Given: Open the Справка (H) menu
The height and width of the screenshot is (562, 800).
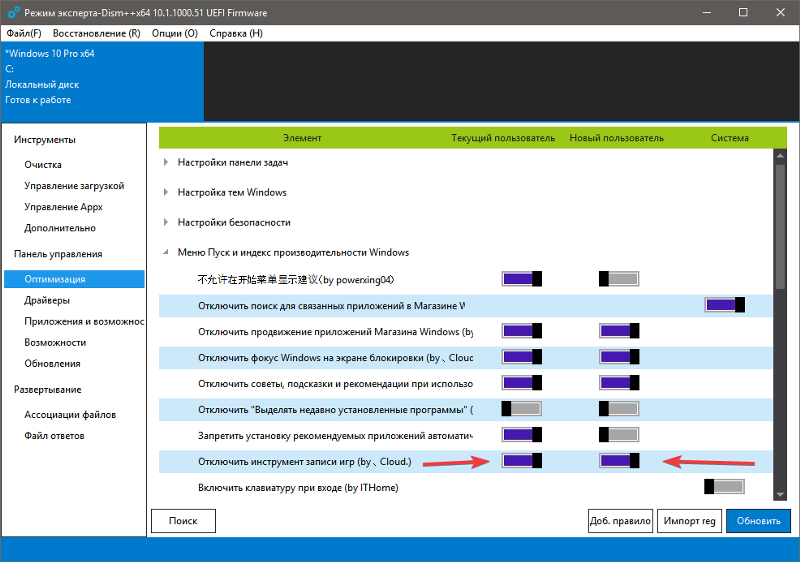Looking at the screenshot, I should coord(236,33).
